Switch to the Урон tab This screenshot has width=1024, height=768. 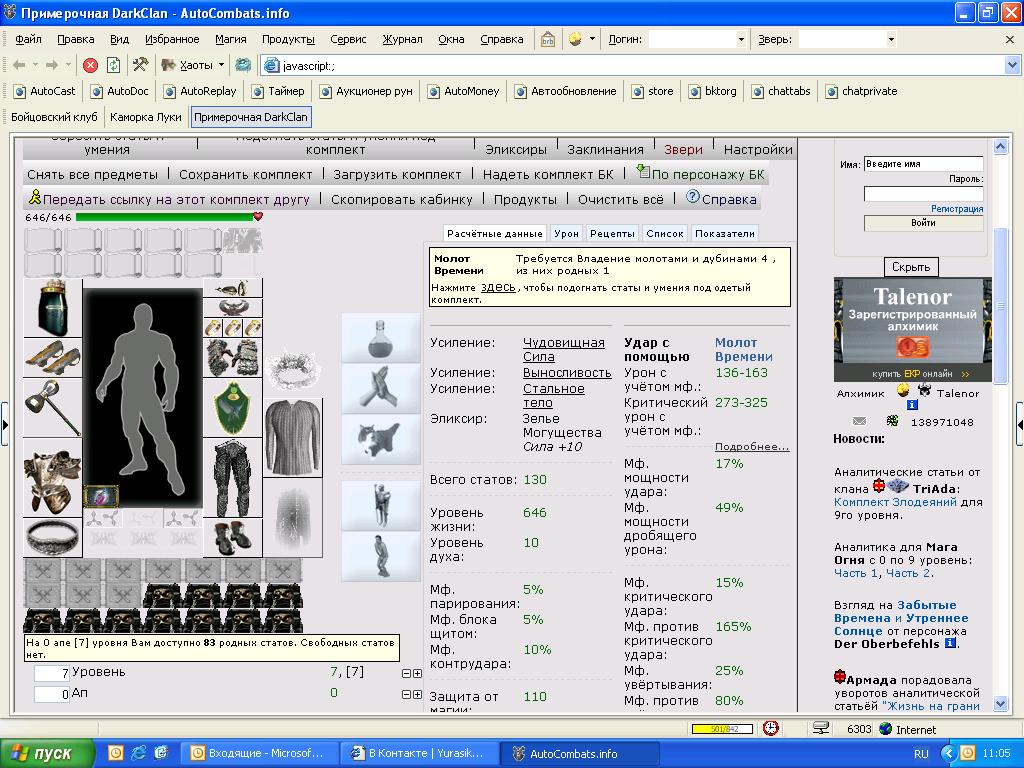tap(566, 233)
